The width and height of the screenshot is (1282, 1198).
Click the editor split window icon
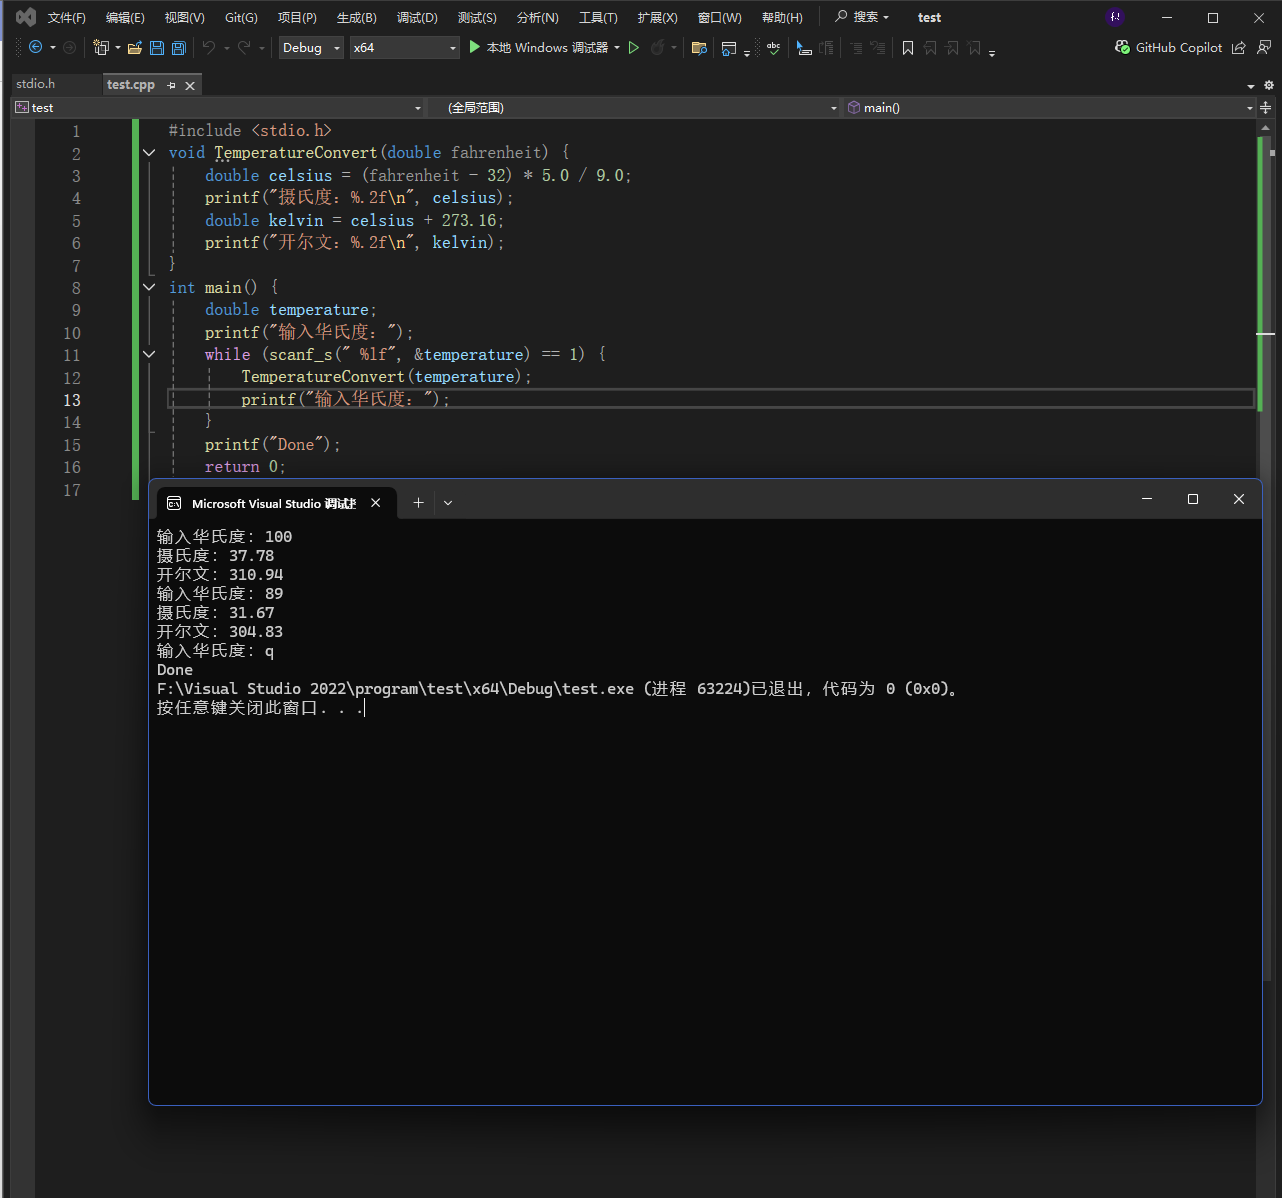1266,107
